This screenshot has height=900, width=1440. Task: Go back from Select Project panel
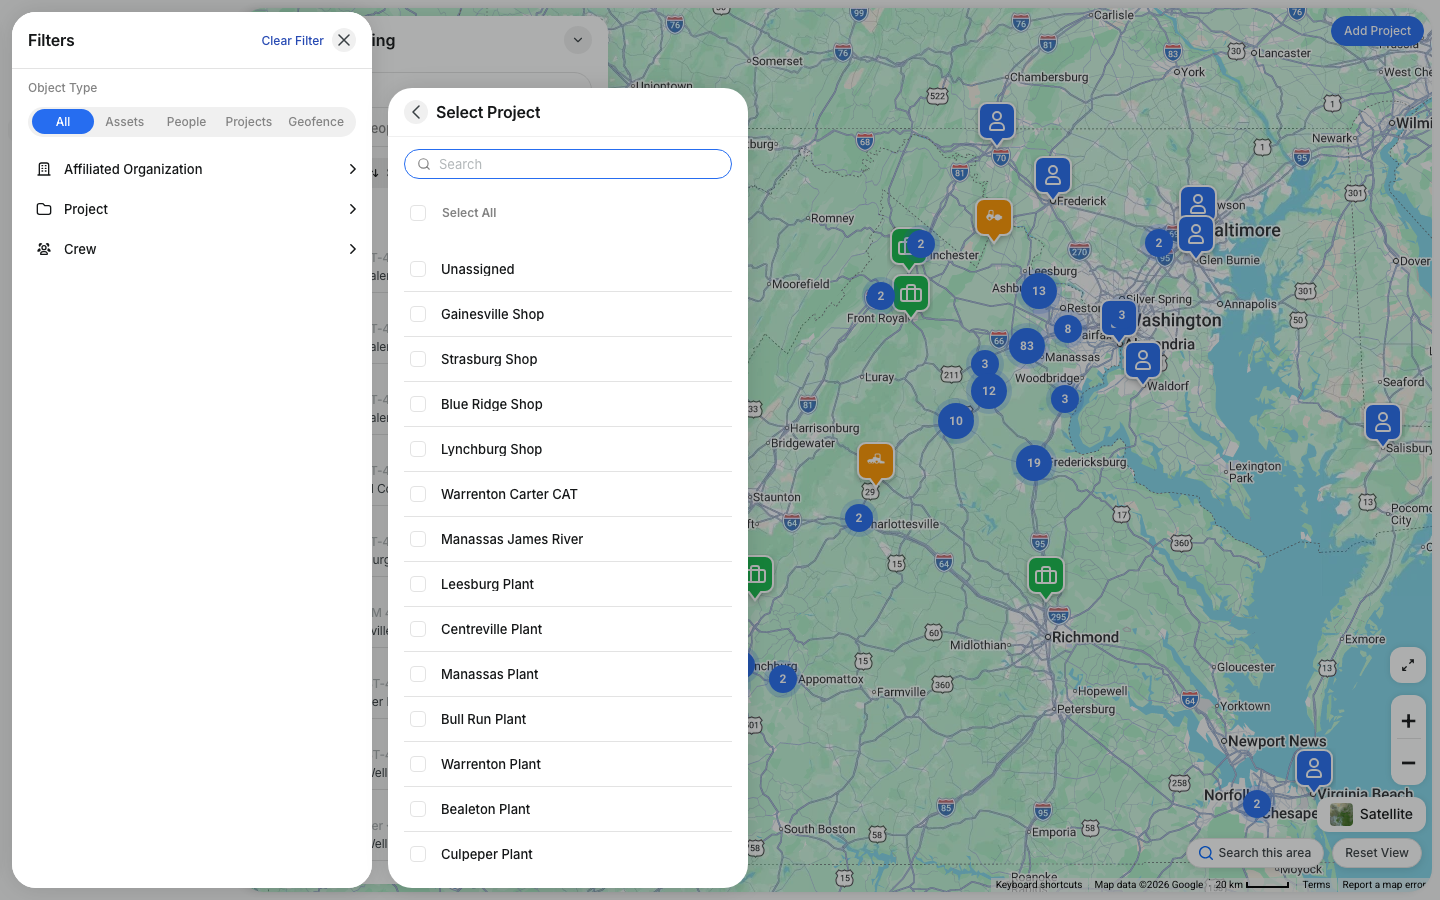tap(416, 112)
